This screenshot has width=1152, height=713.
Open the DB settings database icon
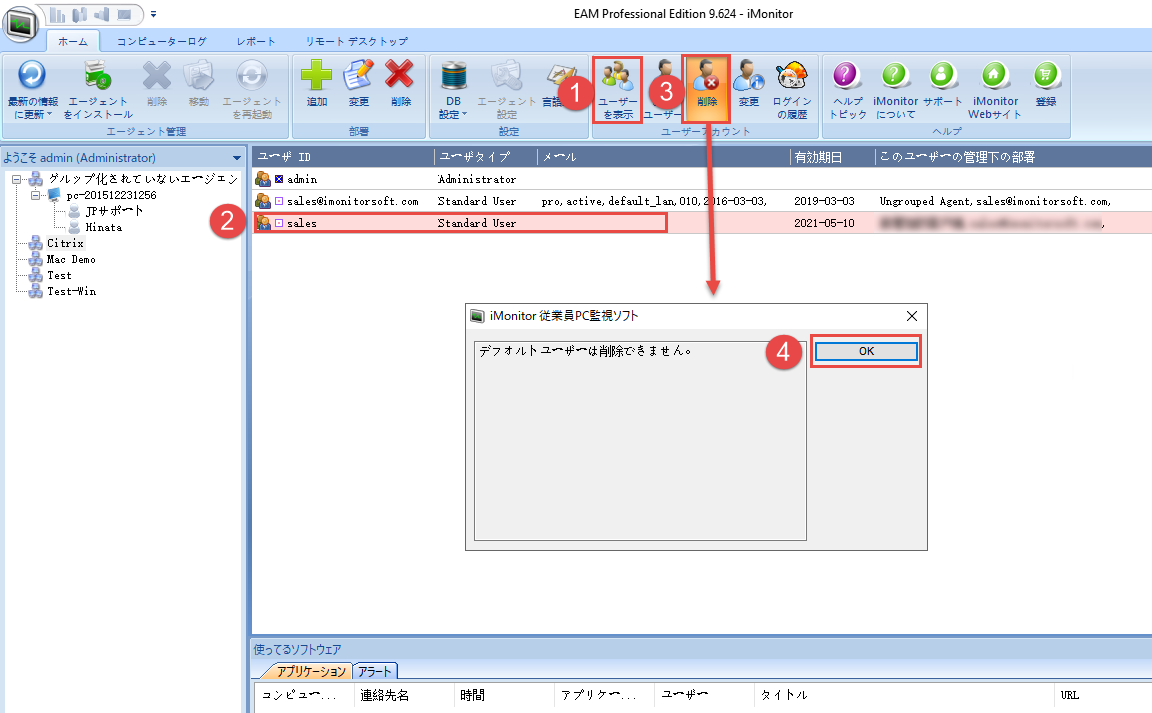click(453, 75)
